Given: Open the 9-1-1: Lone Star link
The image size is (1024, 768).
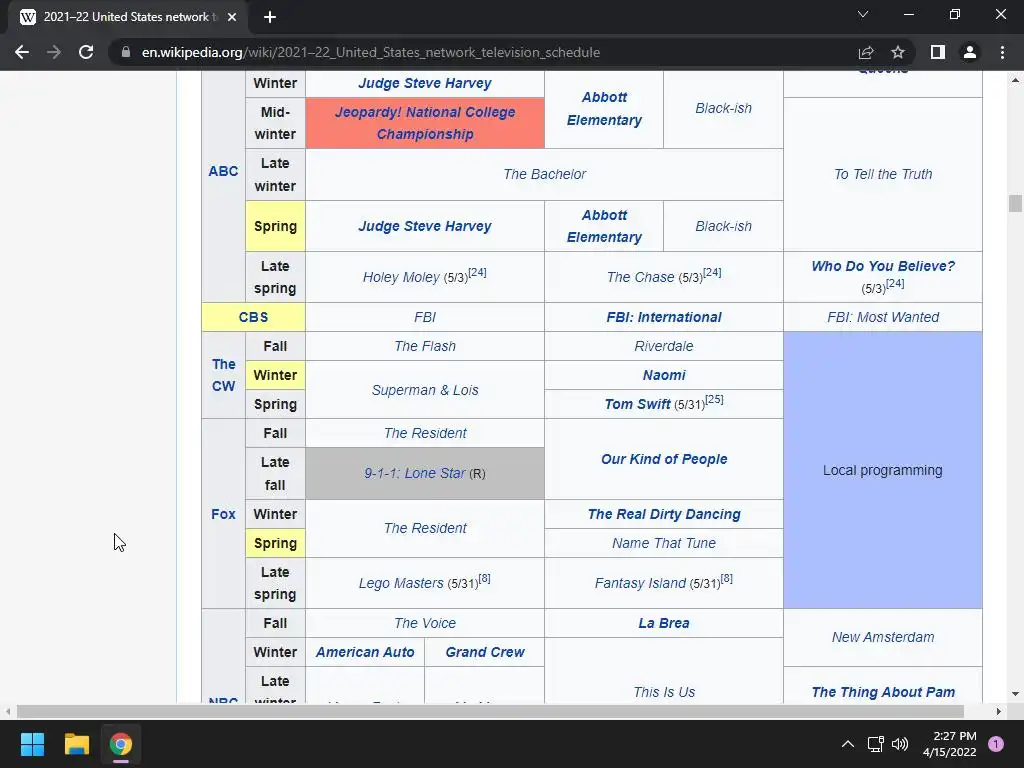Looking at the screenshot, I should (x=415, y=473).
